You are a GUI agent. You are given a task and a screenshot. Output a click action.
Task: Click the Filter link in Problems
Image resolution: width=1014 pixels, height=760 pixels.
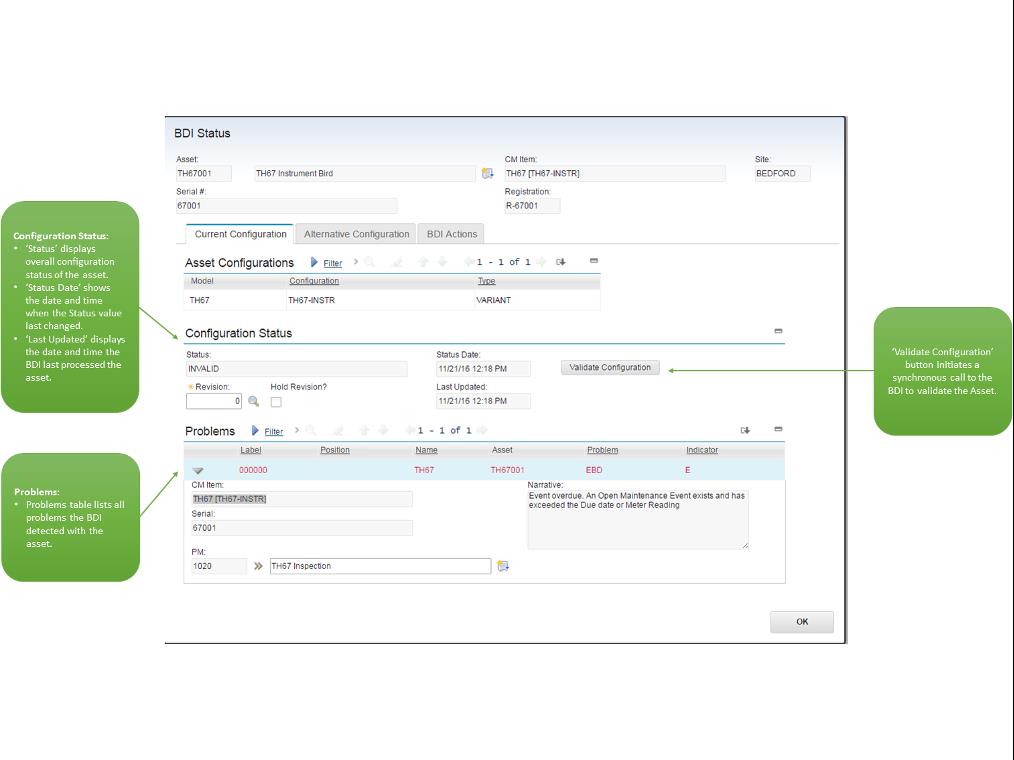pyautogui.click(x=274, y=431)
